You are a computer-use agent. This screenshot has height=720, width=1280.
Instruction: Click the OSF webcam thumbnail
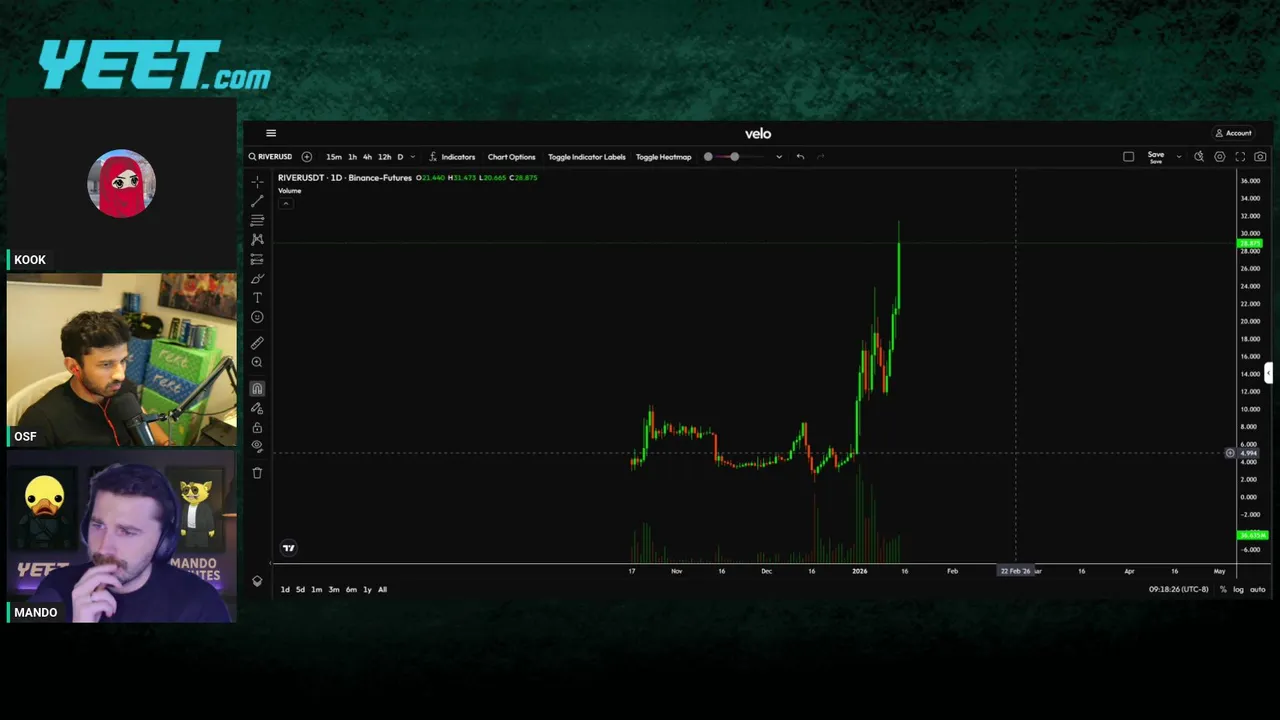(122, 359)
